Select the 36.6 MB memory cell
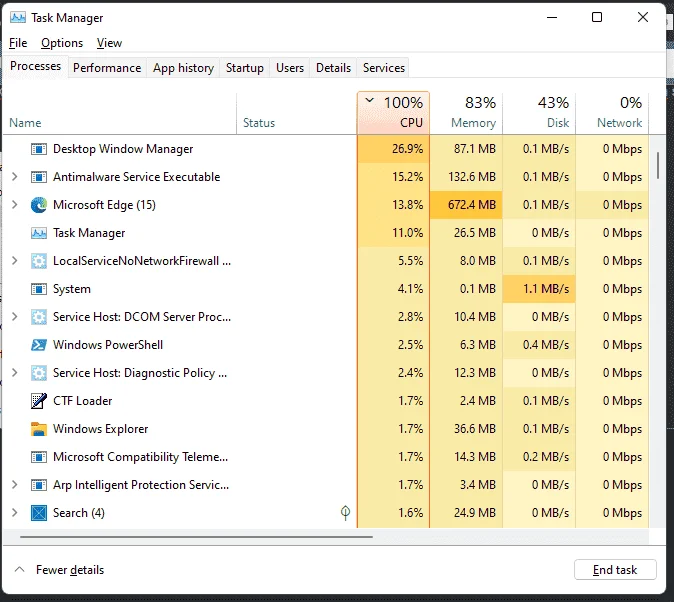The height and width of the screenshot is (602, 674). point(466,429)
